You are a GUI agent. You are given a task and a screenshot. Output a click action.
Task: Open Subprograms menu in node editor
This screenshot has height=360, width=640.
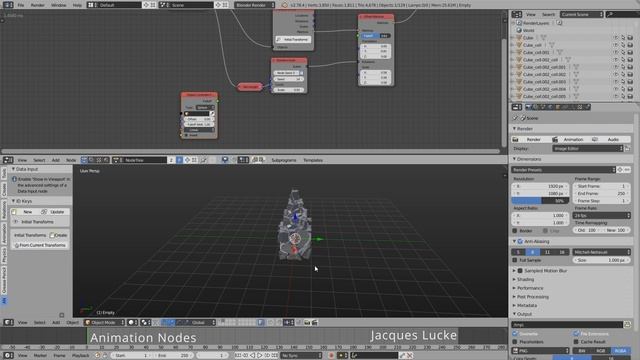(x=284, y=160)
